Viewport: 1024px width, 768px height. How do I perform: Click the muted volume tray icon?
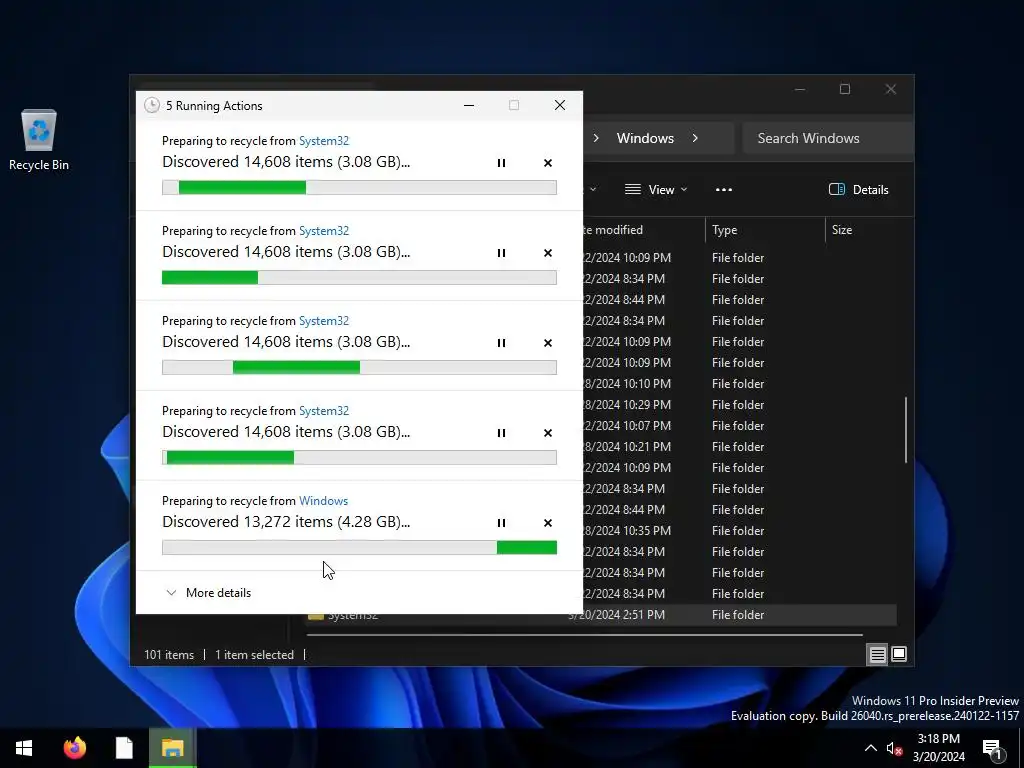tap(894, 748)
